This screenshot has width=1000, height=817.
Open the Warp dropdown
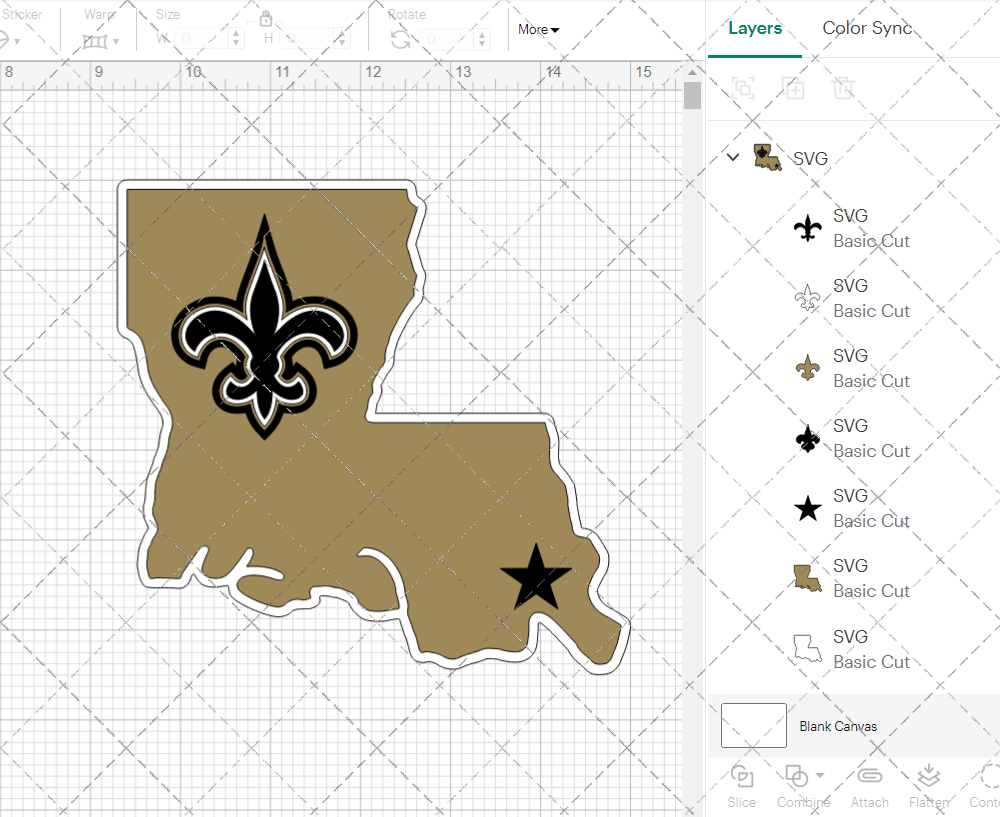[101, 41]
